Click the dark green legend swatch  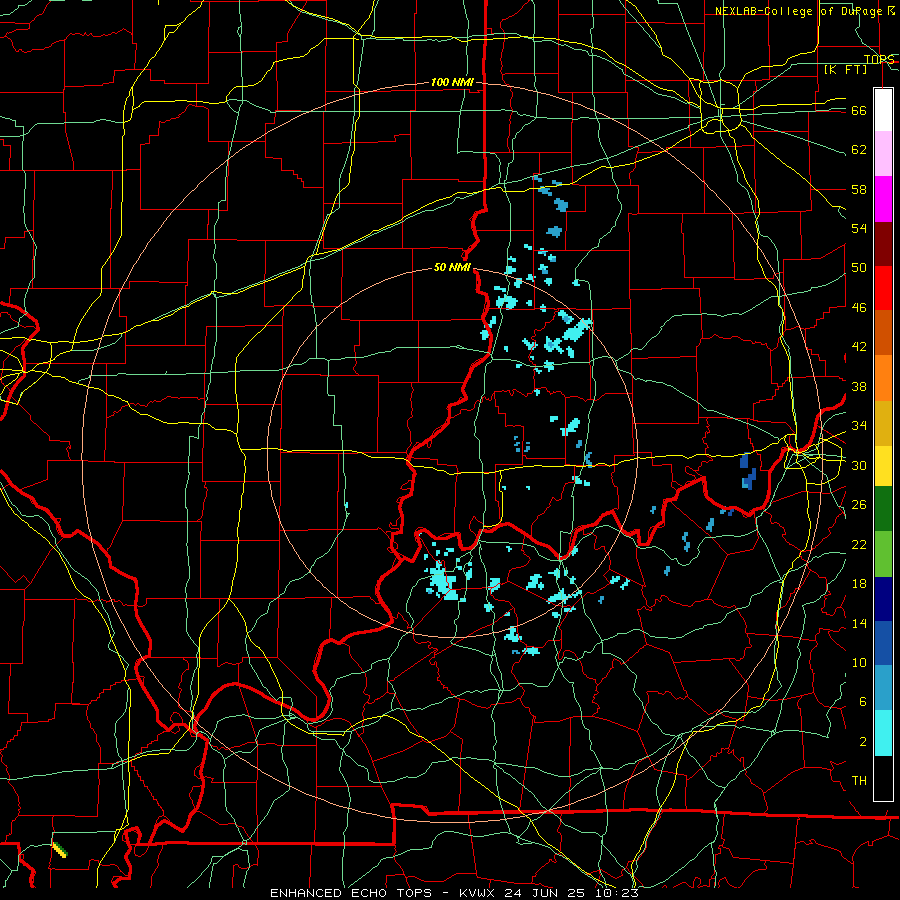883,509
